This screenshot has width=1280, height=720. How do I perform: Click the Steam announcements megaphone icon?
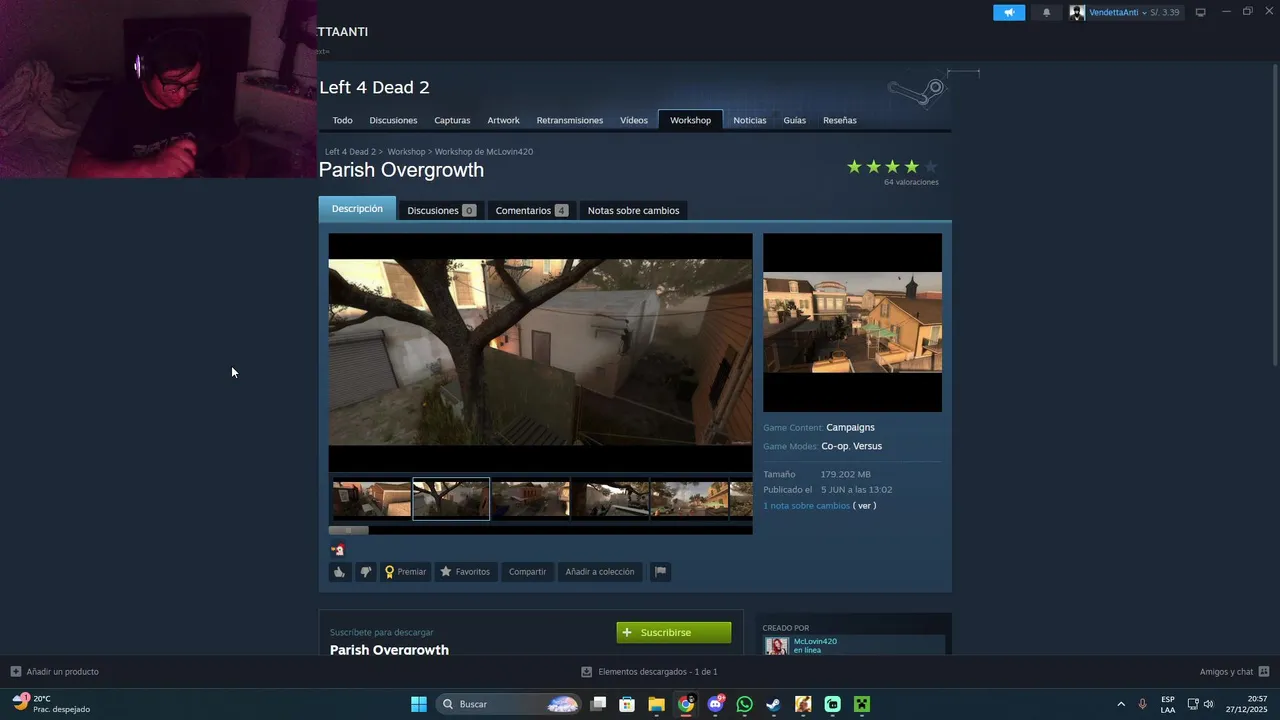[x=1009, y=12]
